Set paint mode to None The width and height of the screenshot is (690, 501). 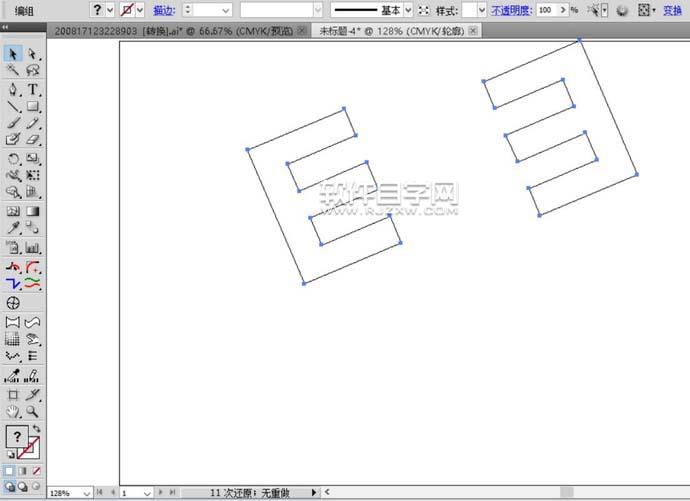pos(37,471)
